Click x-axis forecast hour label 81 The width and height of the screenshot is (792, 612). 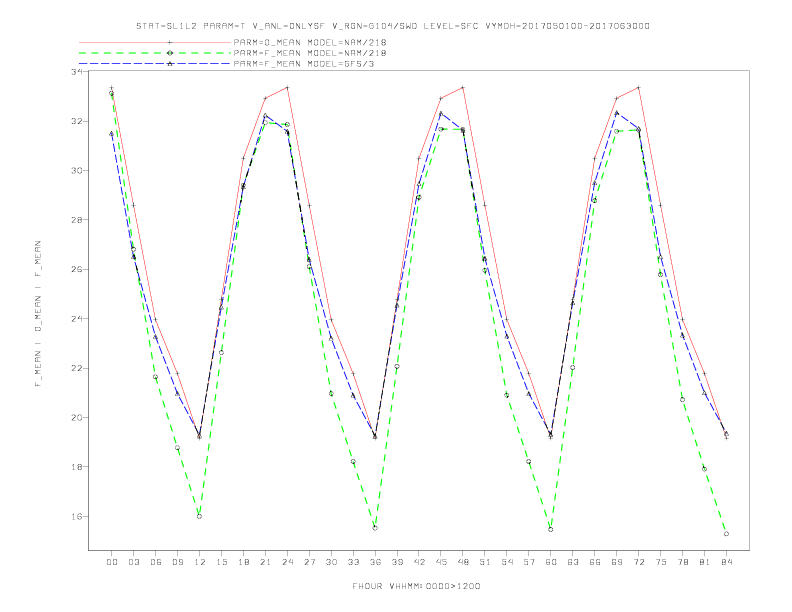705,562
